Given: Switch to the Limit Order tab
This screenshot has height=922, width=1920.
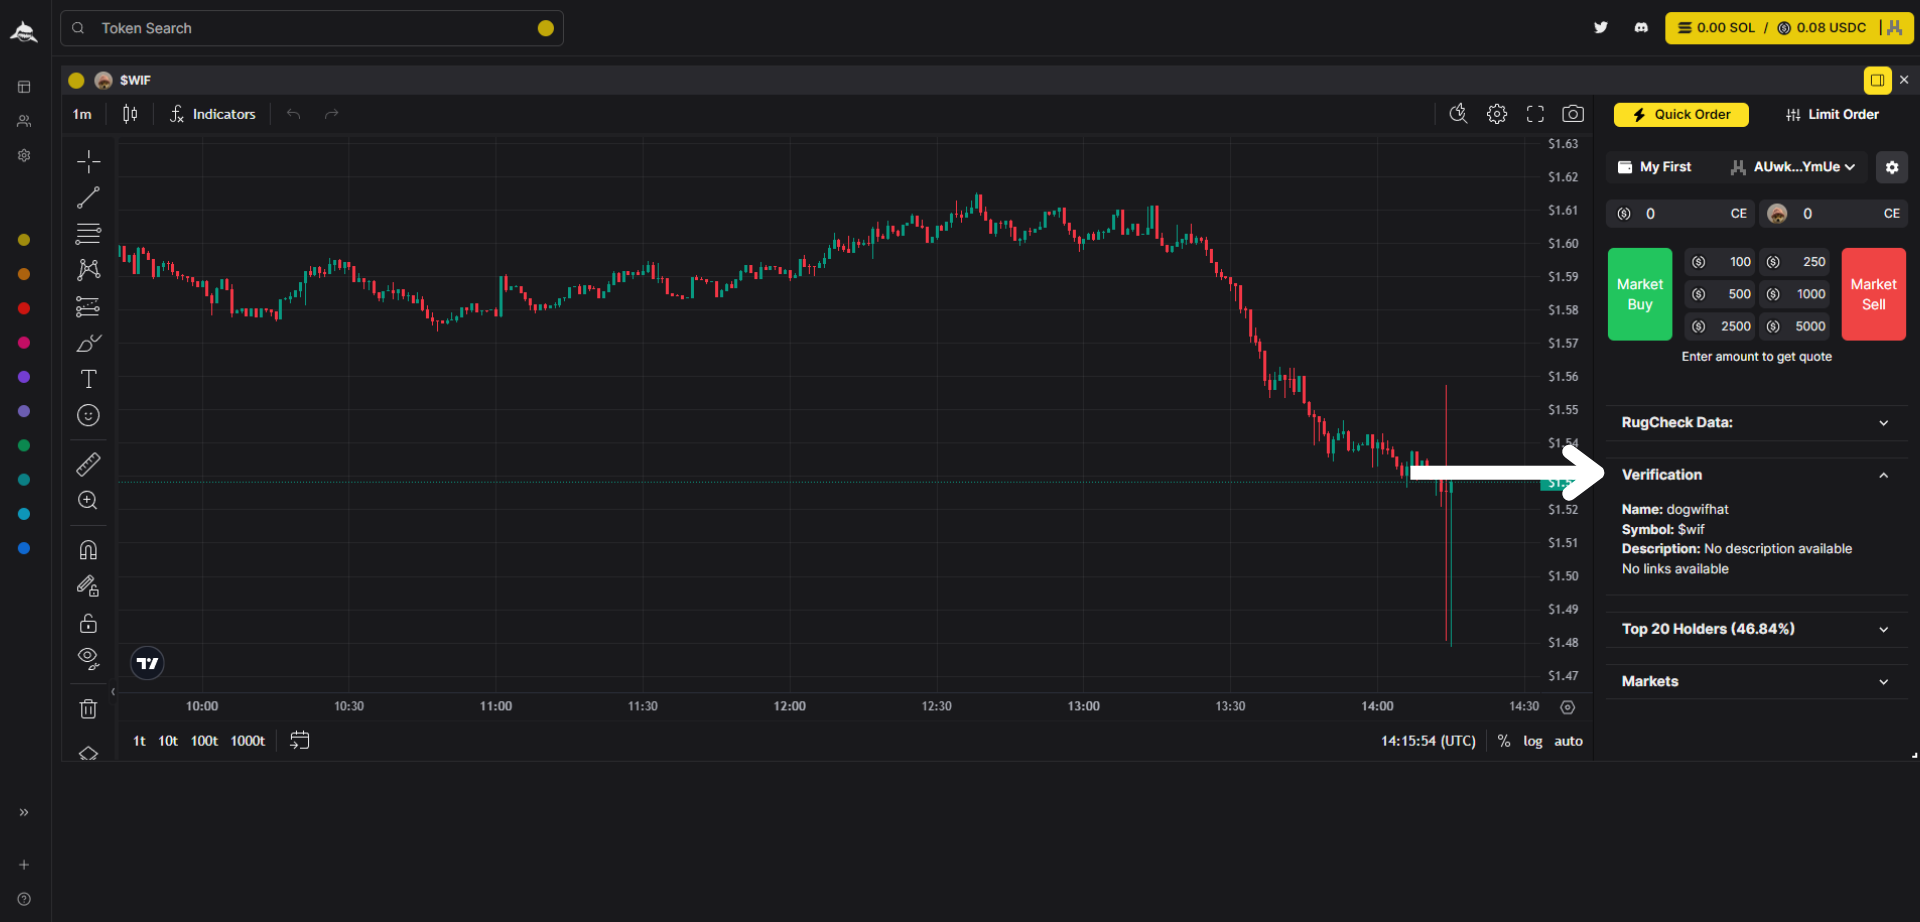Looking at the screenshot, I should pos(1832,115).
